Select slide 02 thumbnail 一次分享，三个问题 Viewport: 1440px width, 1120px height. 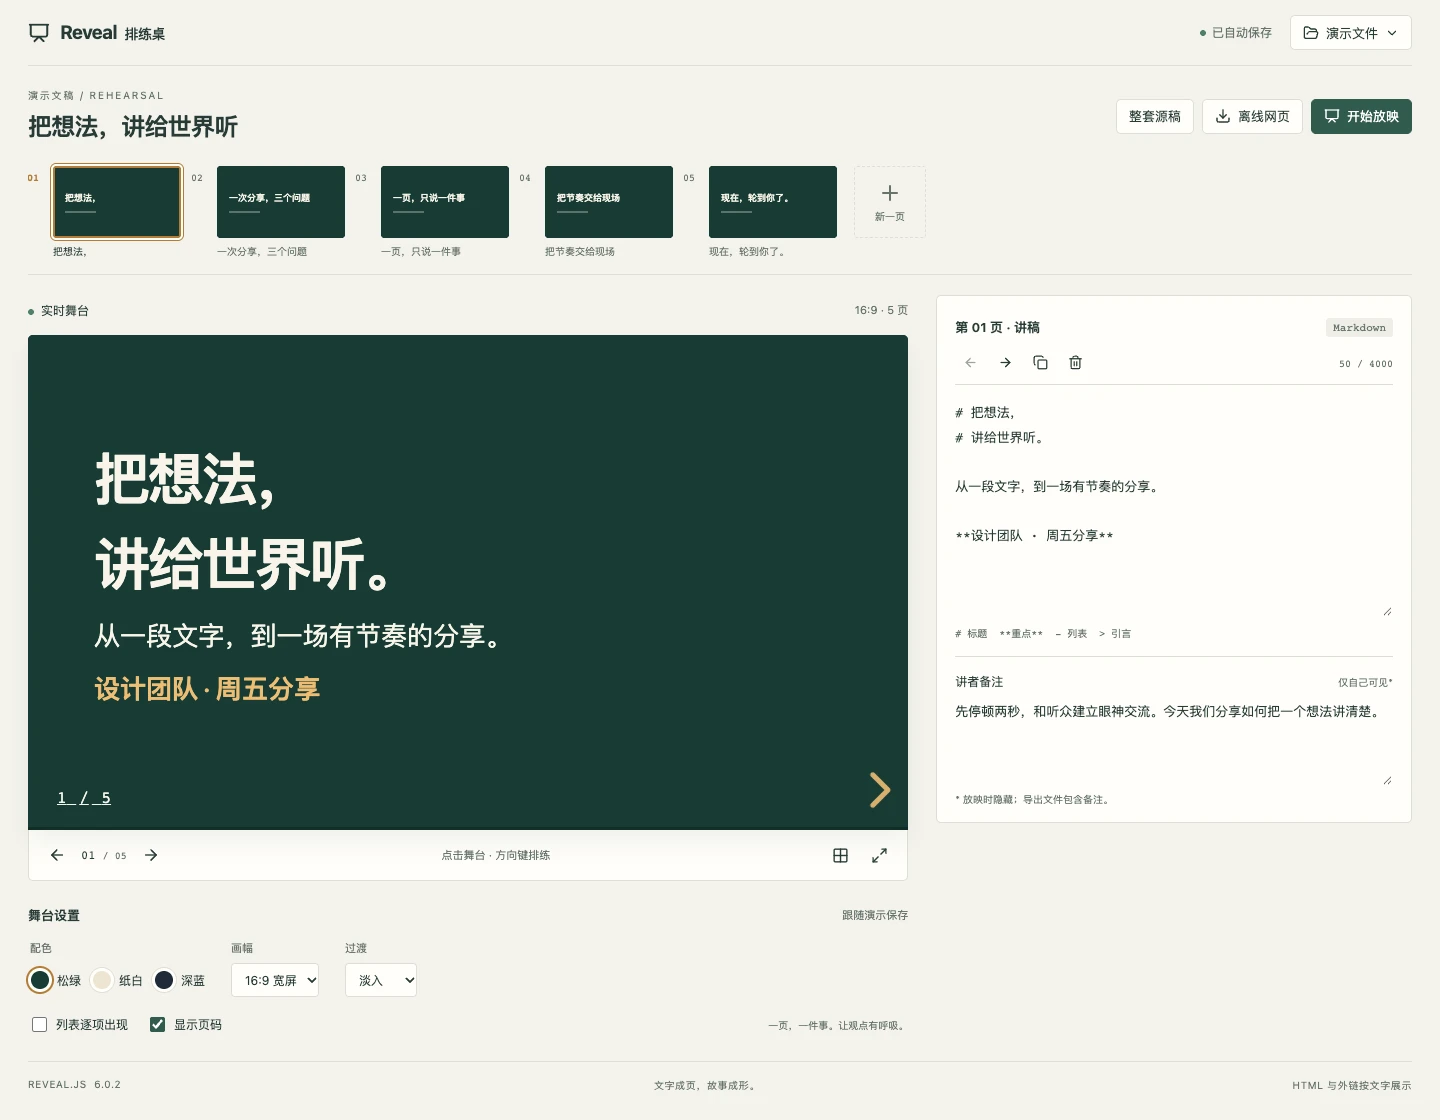281,202
